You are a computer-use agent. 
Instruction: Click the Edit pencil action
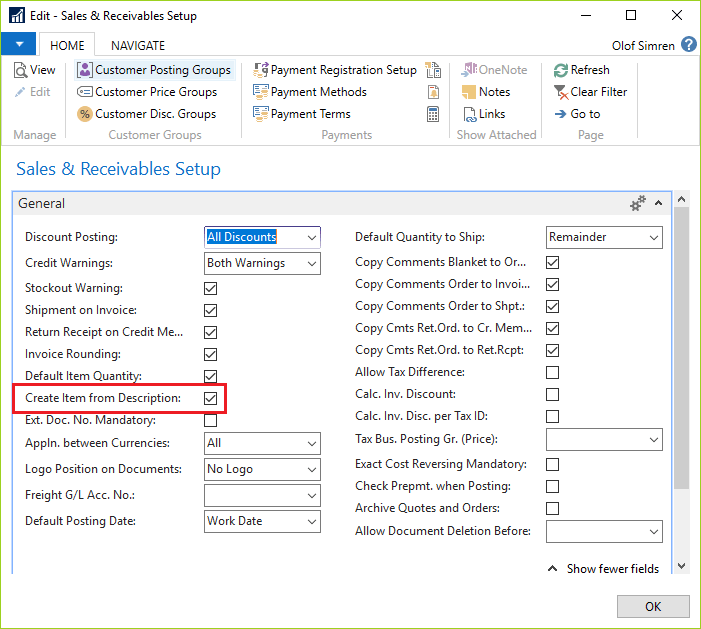coord(33,92)
